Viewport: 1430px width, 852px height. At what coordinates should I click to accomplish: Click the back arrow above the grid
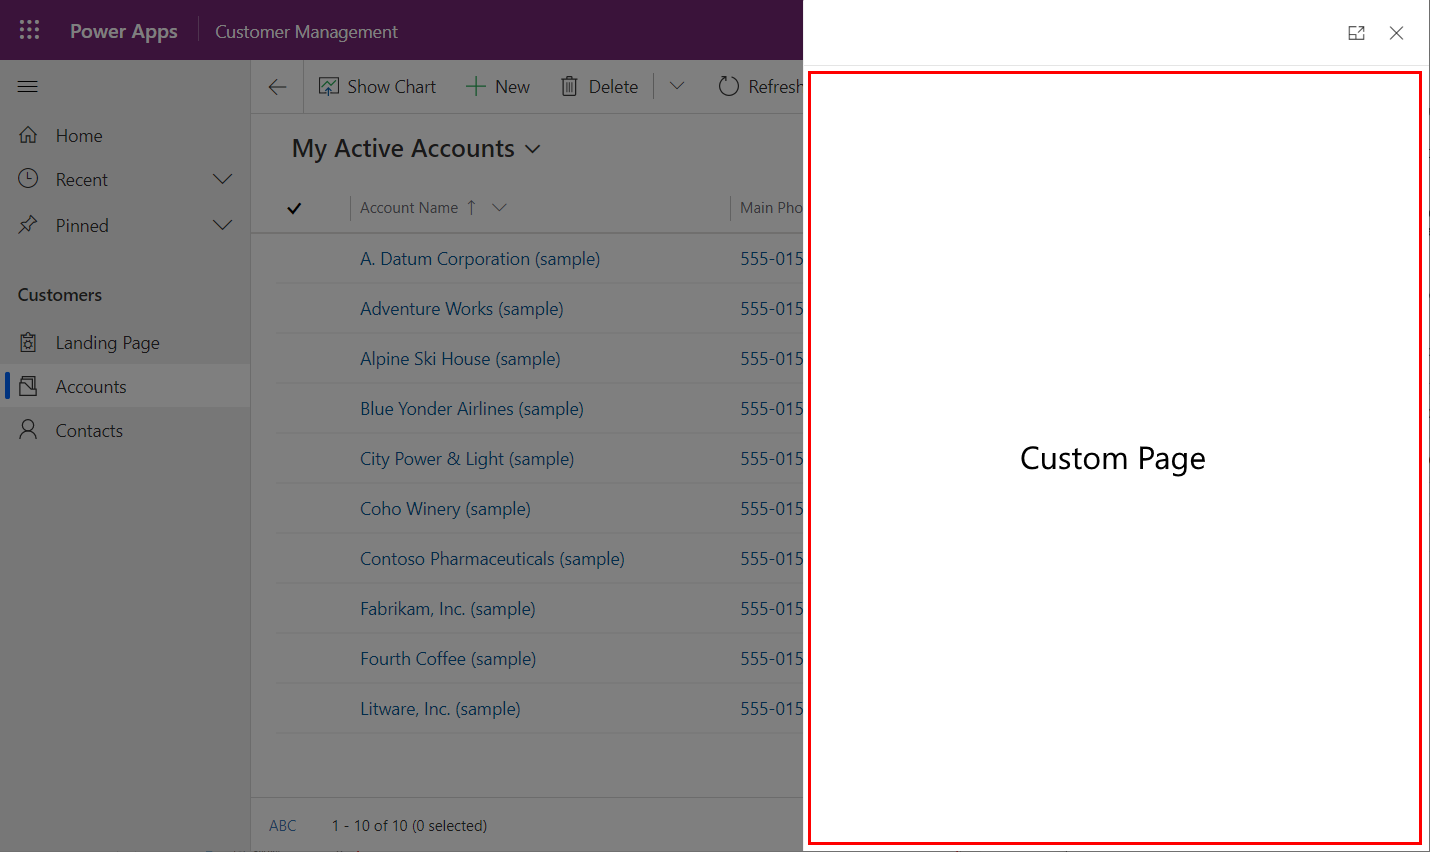(277, 86)
